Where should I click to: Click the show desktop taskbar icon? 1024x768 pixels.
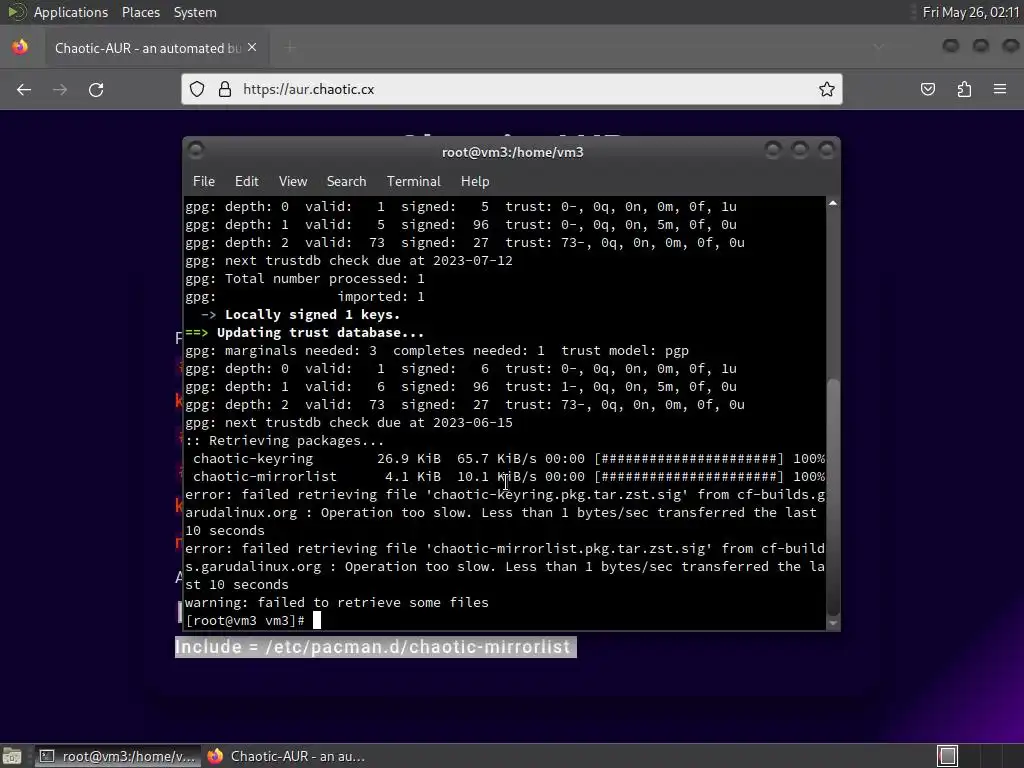click(x=12, y=756)
